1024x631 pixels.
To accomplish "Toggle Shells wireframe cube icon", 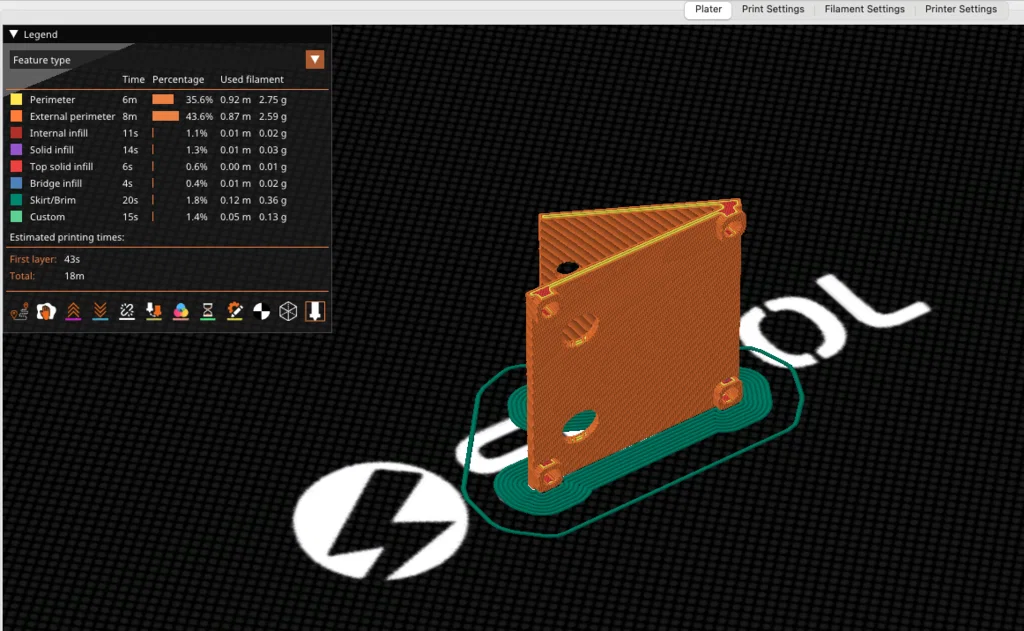I will coord(288,312).
